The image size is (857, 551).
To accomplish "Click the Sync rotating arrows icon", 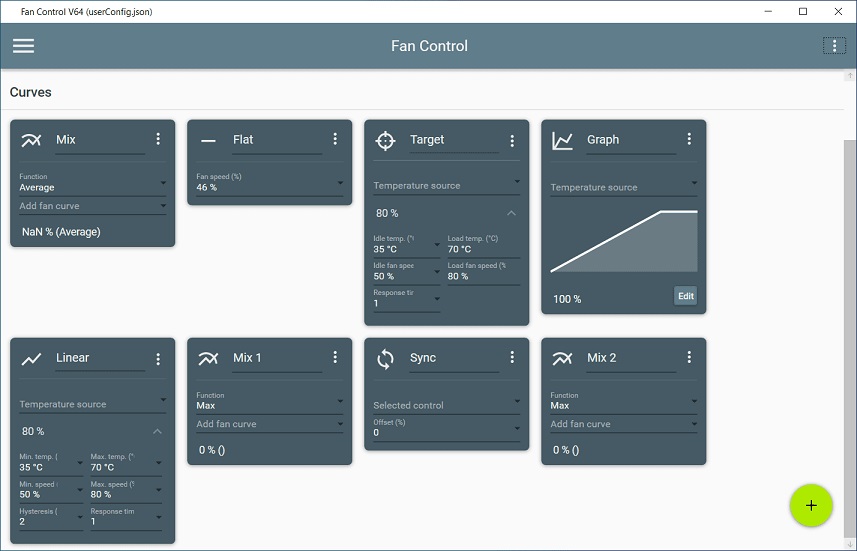I will pyautogui.click(x=385, y=359).
